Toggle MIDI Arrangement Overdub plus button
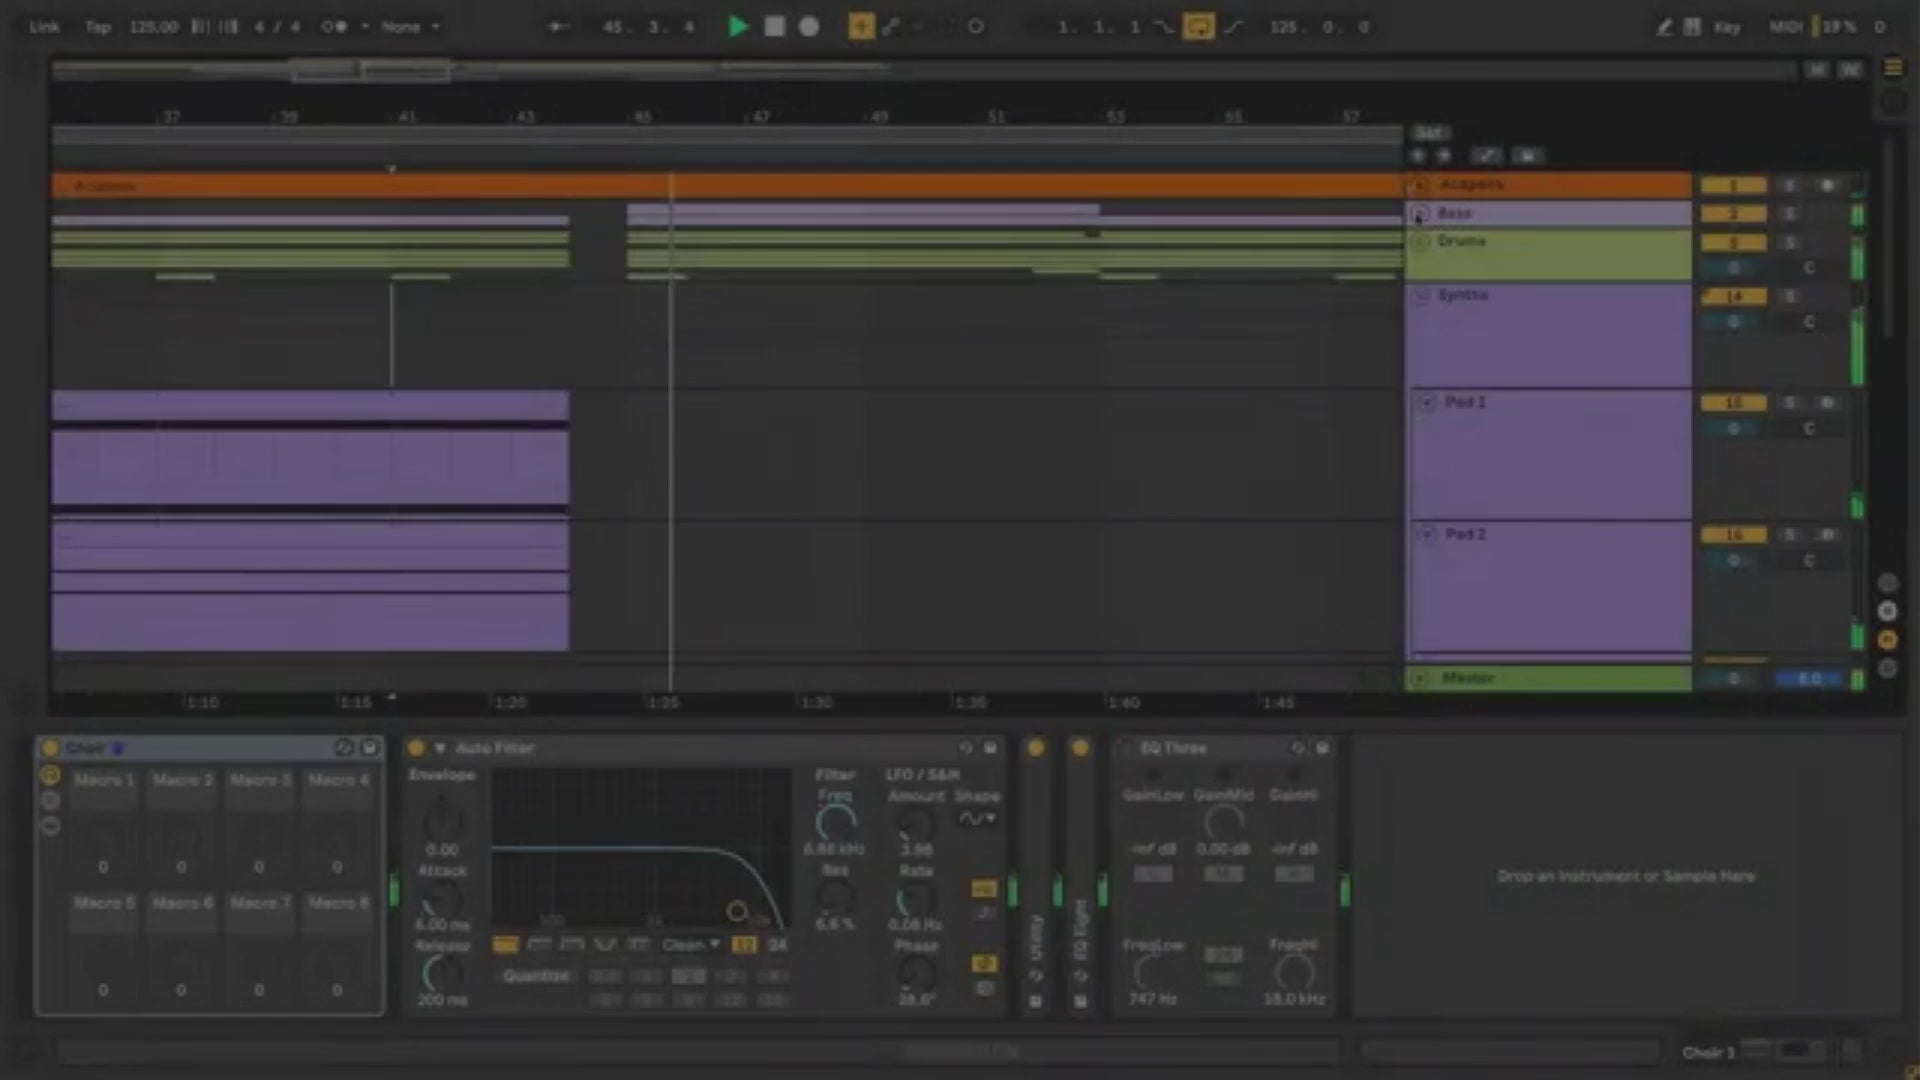Image resolution: width=1920 pixels, height=1080 pixels. 861,27
